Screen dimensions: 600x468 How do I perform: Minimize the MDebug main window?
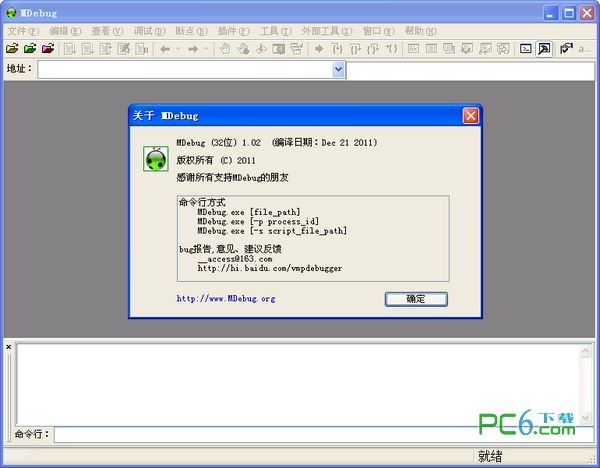(551, 13)
